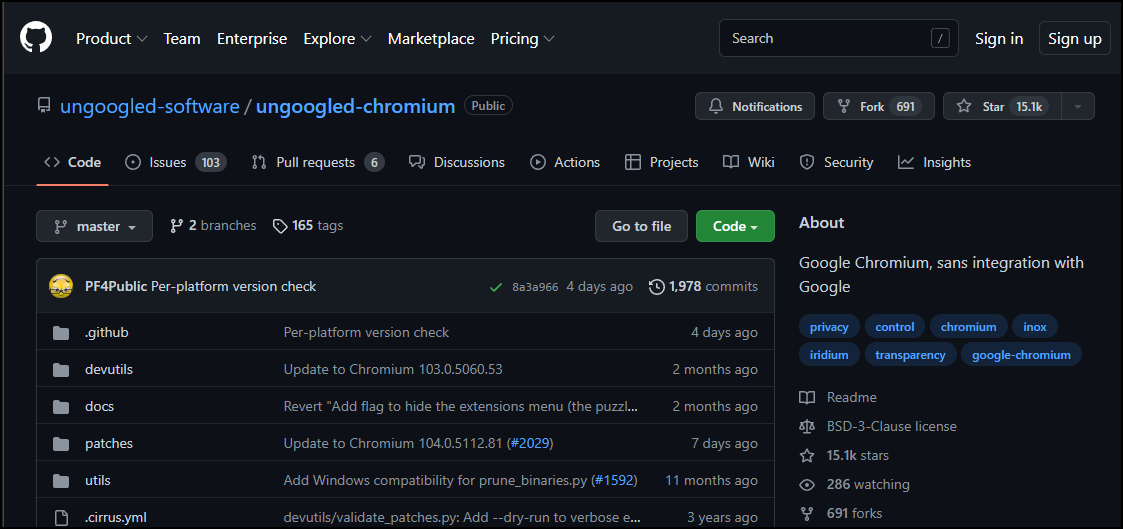Screen dimensions: 1123x529
Task: Click the BSD-3-Clause license link
Action: (x=892, y=426)
